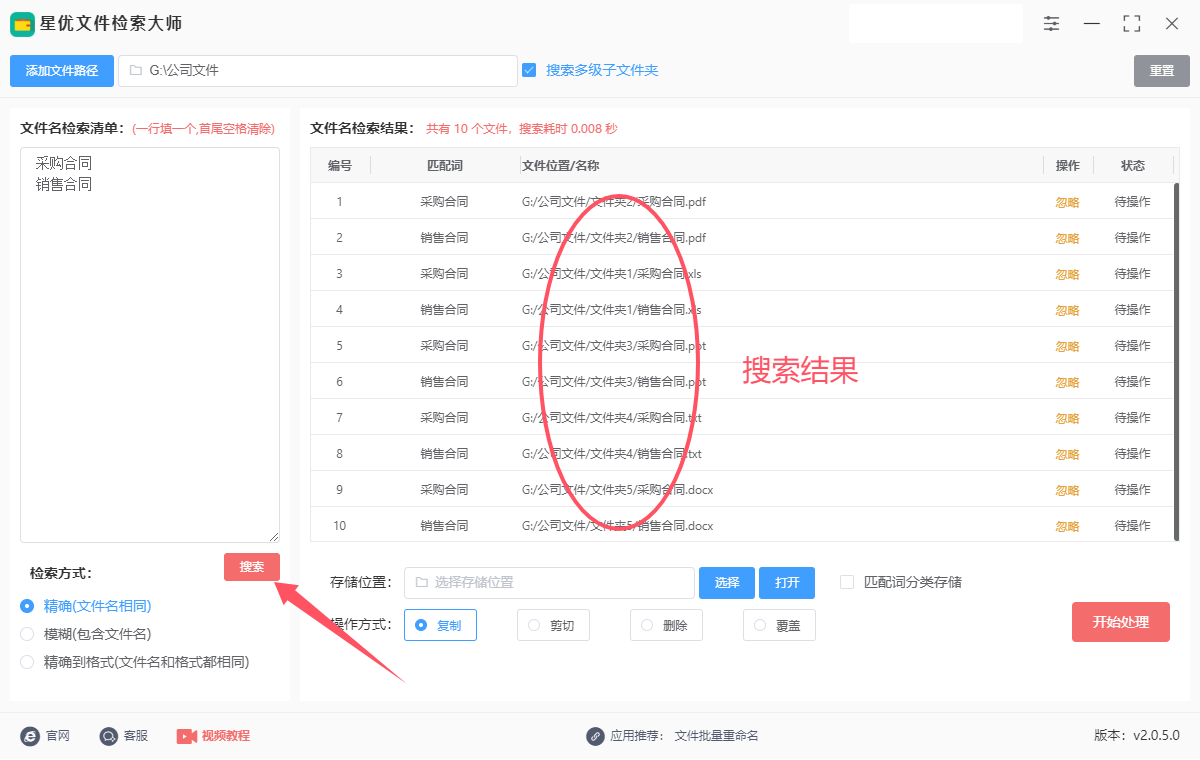Click the 客服 chat icon

point(109,736)
